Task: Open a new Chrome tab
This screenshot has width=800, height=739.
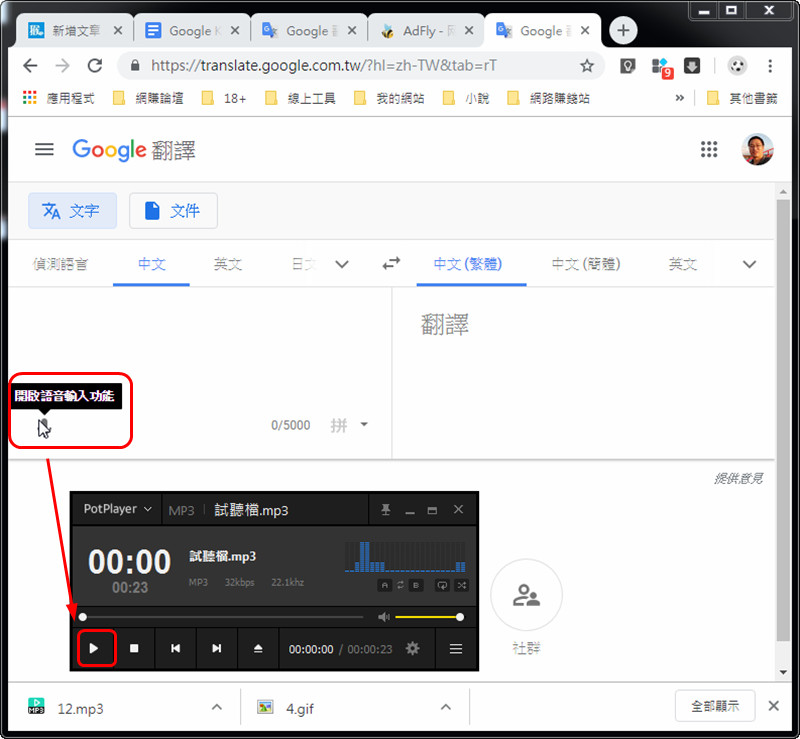Action: pos(623,31)
